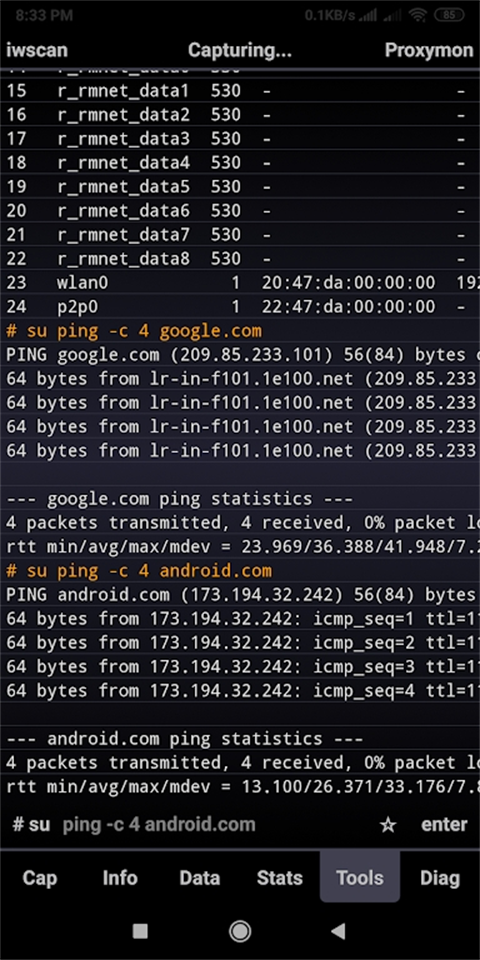
Task: Open the Info tab
Action: pos(120,878)
